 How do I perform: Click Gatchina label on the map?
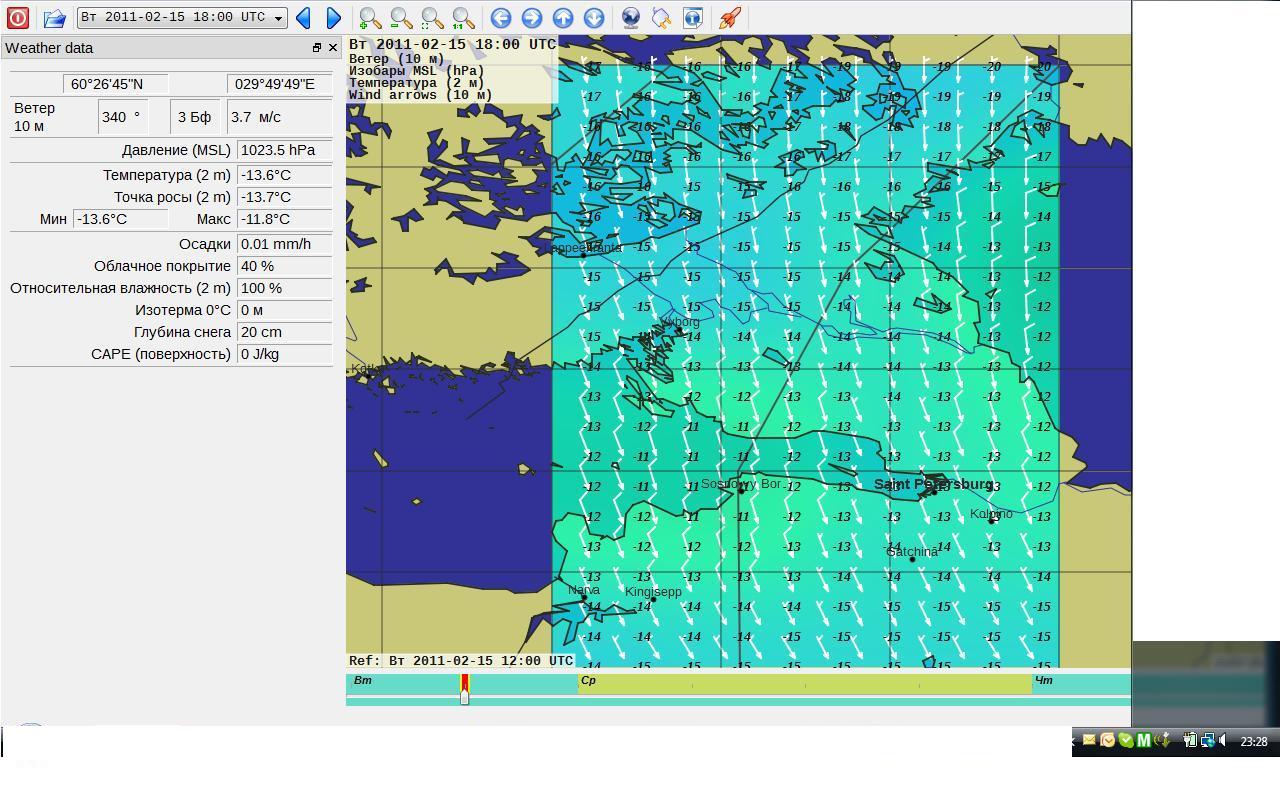click(x=912, y=551)
